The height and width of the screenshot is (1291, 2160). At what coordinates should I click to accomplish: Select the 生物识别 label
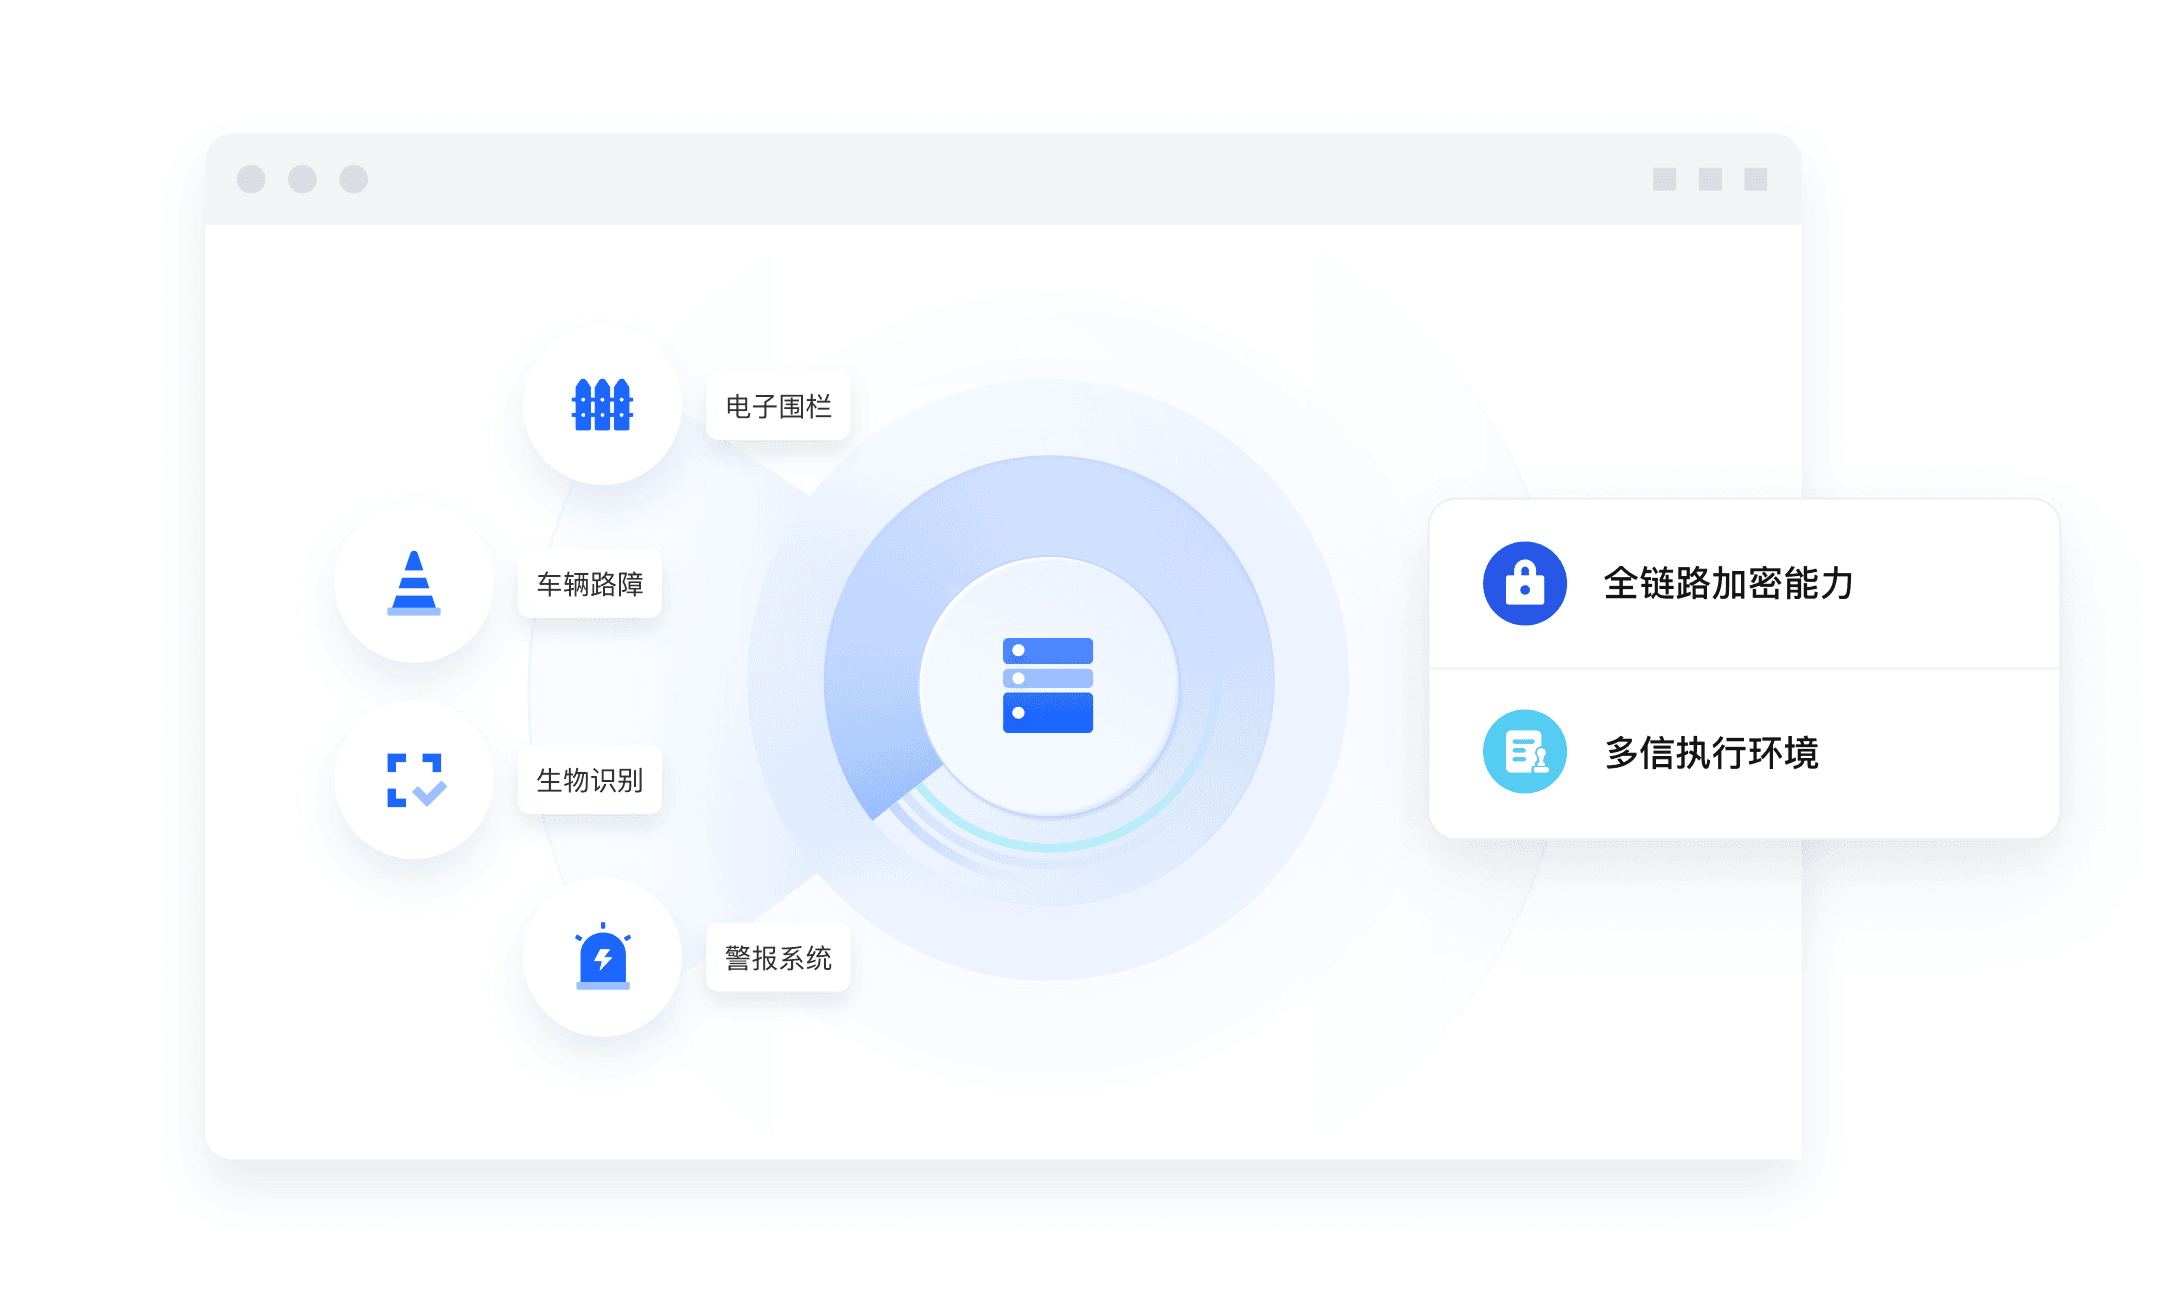click(x=590, y=780)
